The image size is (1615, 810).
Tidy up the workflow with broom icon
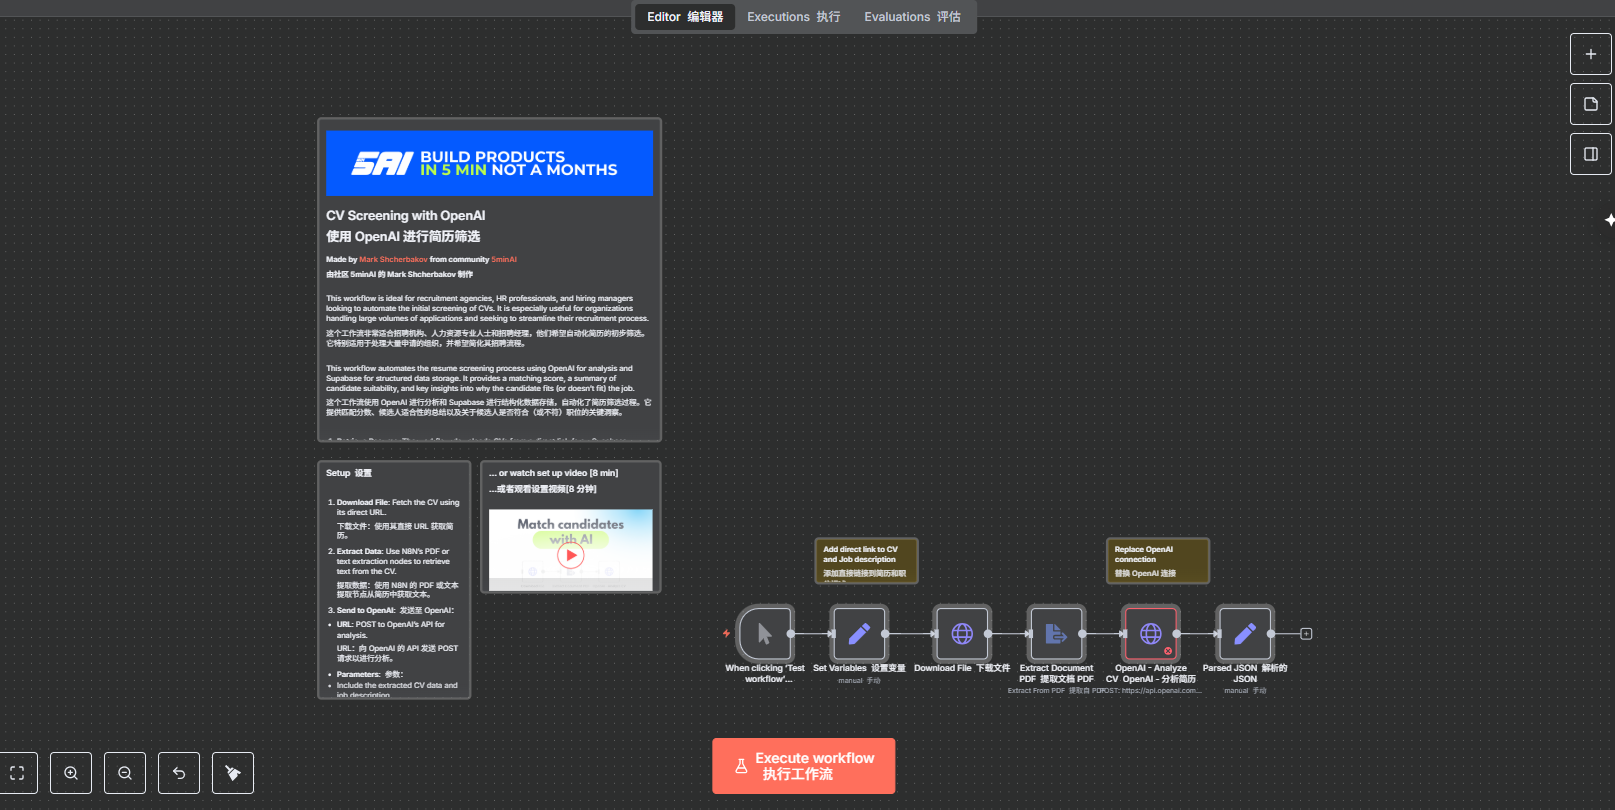(233, 773)
